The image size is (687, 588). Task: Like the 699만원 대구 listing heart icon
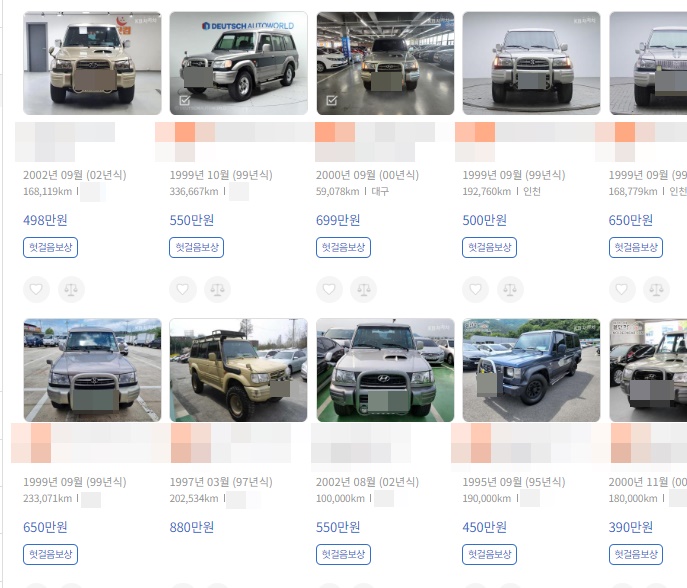[329, 289]
